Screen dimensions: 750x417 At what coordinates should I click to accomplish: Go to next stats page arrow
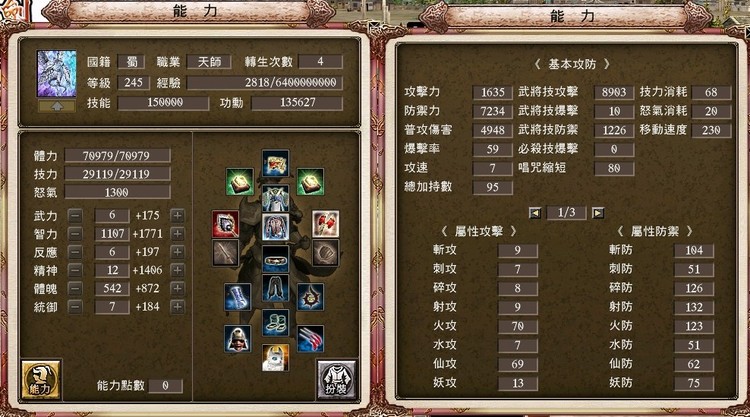598,213
